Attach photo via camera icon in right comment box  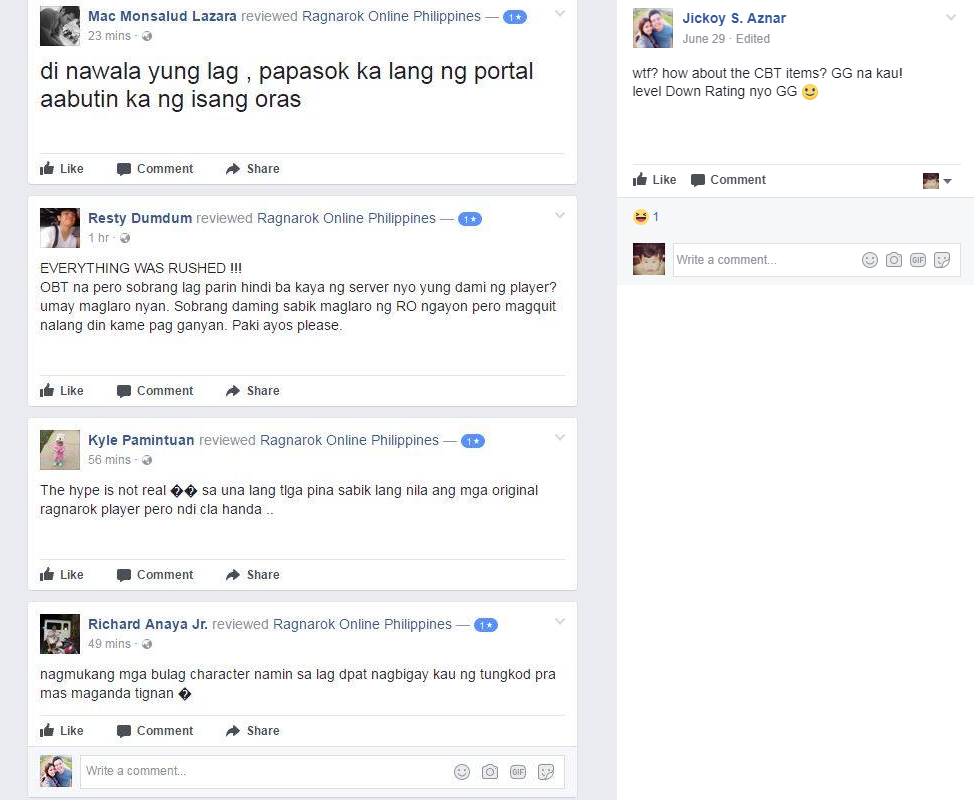(894, 260)
